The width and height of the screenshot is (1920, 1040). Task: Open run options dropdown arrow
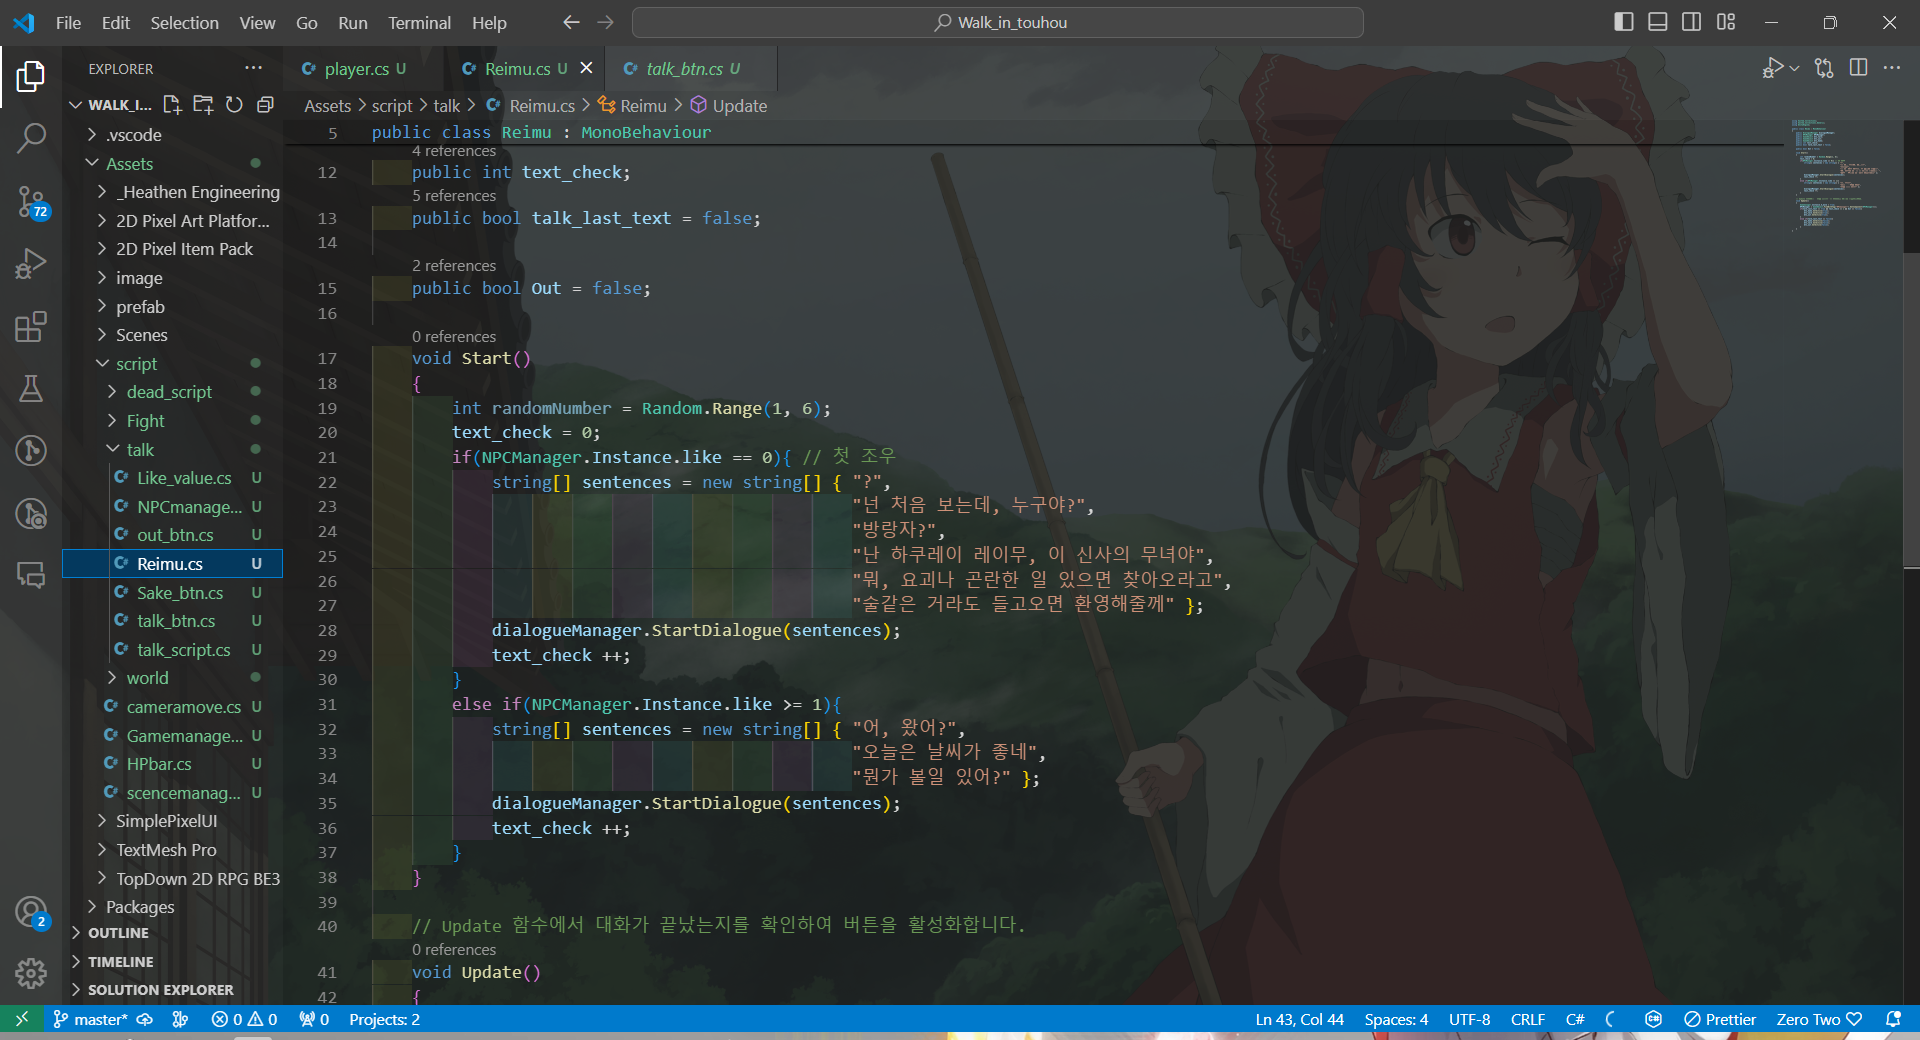1794,68
